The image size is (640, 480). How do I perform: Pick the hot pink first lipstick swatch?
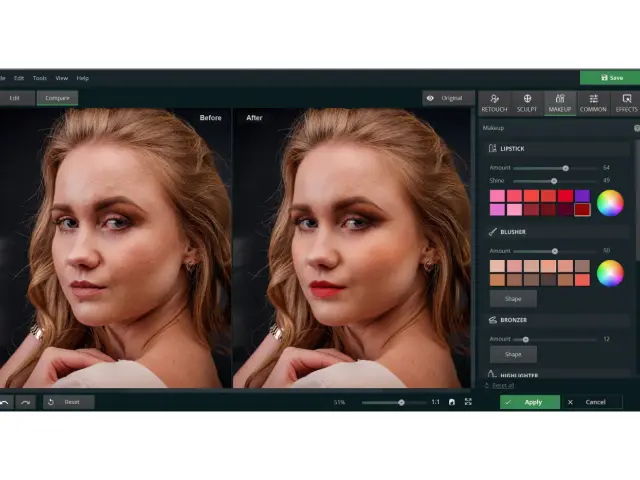tap(498, 196)
